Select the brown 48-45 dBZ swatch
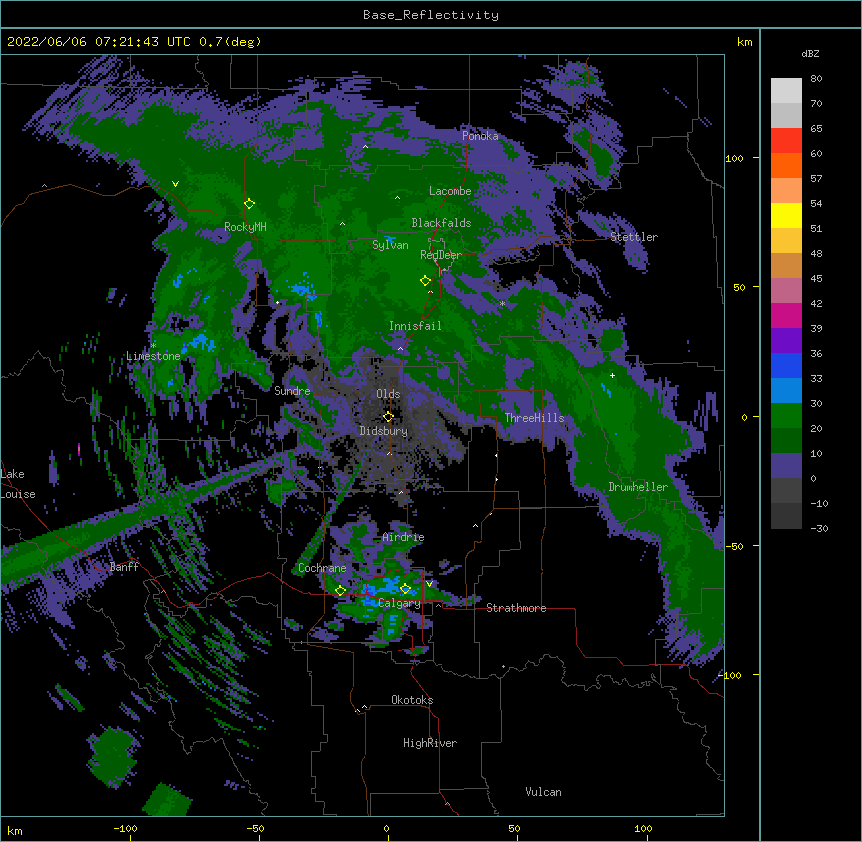The width and height of the screenshot is (862, 842). pos(786,265)
